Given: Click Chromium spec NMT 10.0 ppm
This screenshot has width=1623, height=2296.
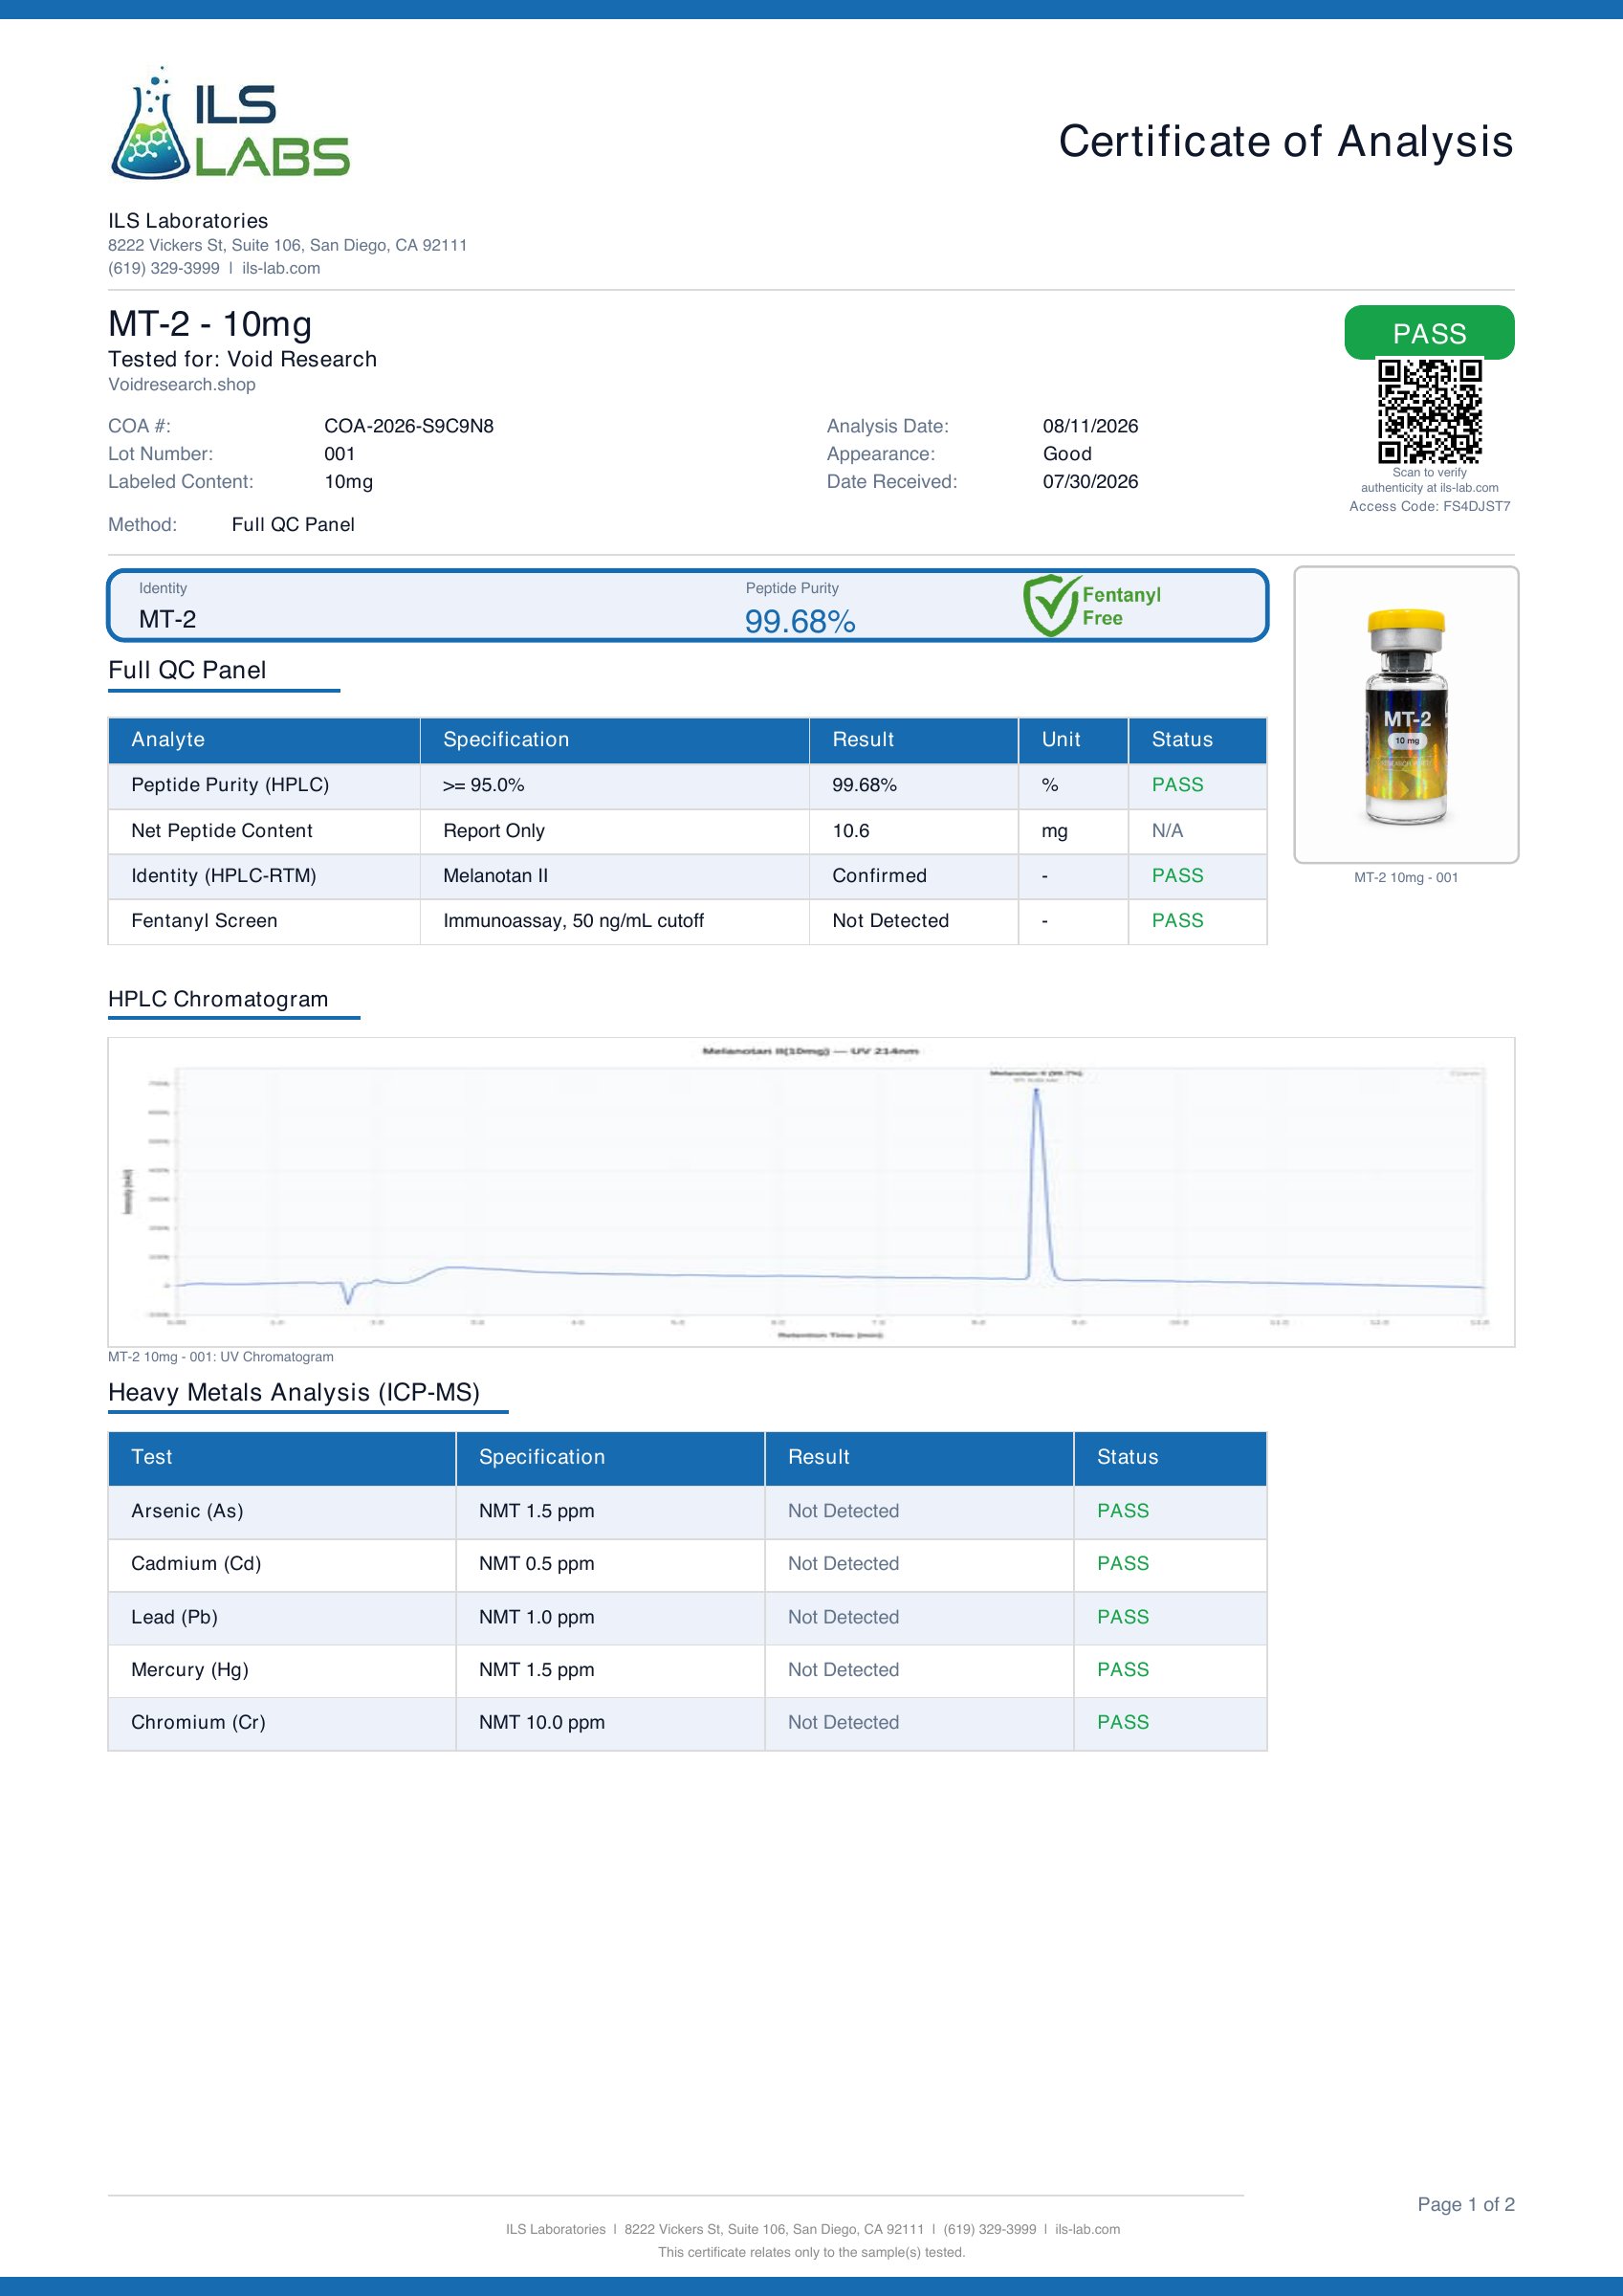Looking at the screenshot, I should (541, 1723).
